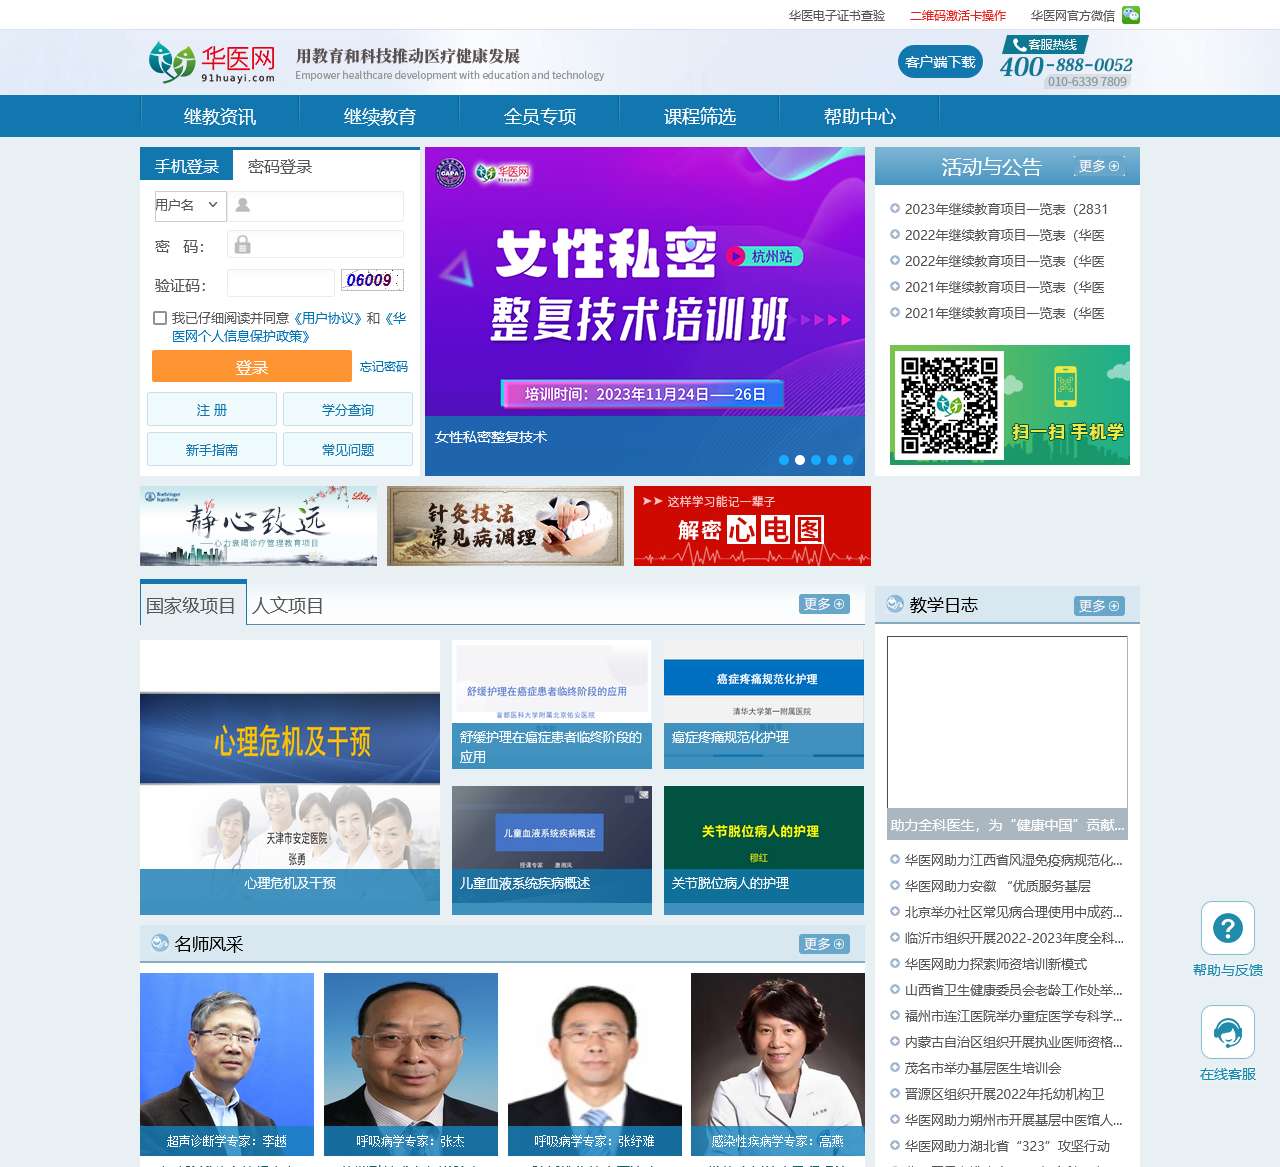
Task: Open the 心理危机及干预 course thumbnail
Action: (290, 777)
